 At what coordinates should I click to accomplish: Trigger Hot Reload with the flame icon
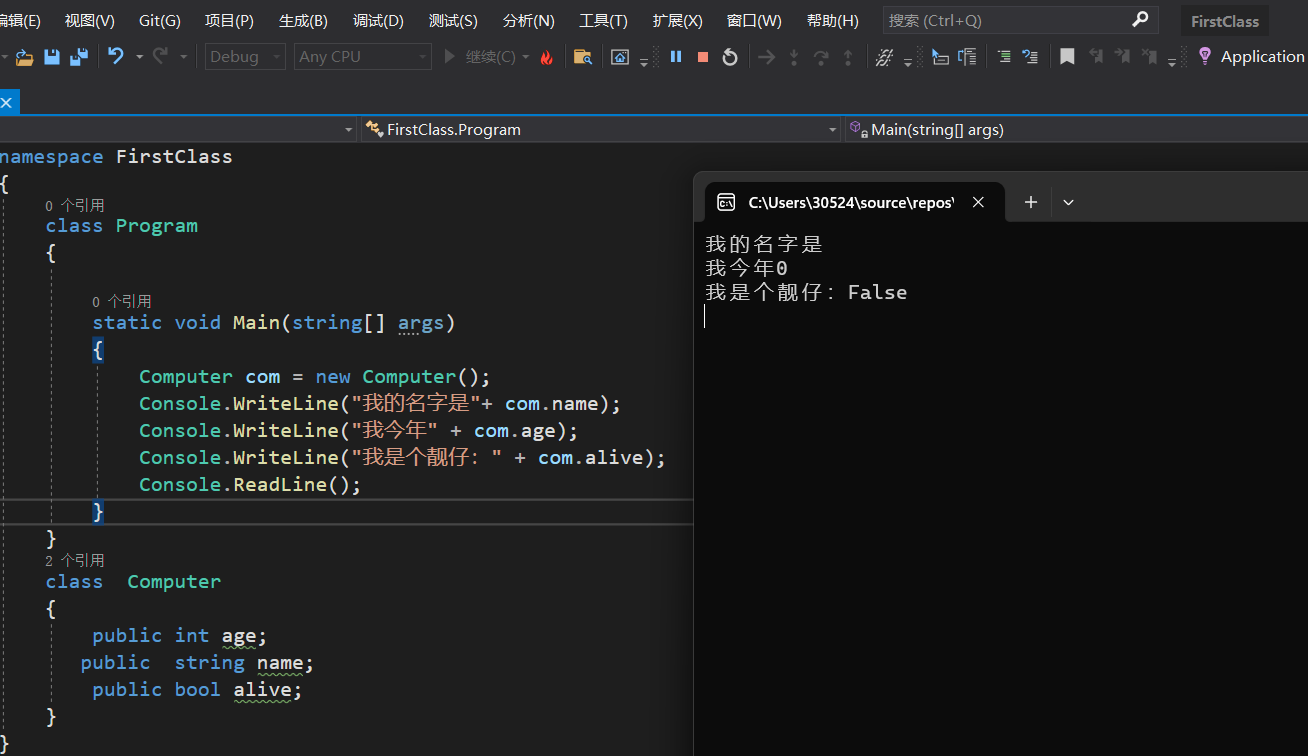(x=546, y=57)
